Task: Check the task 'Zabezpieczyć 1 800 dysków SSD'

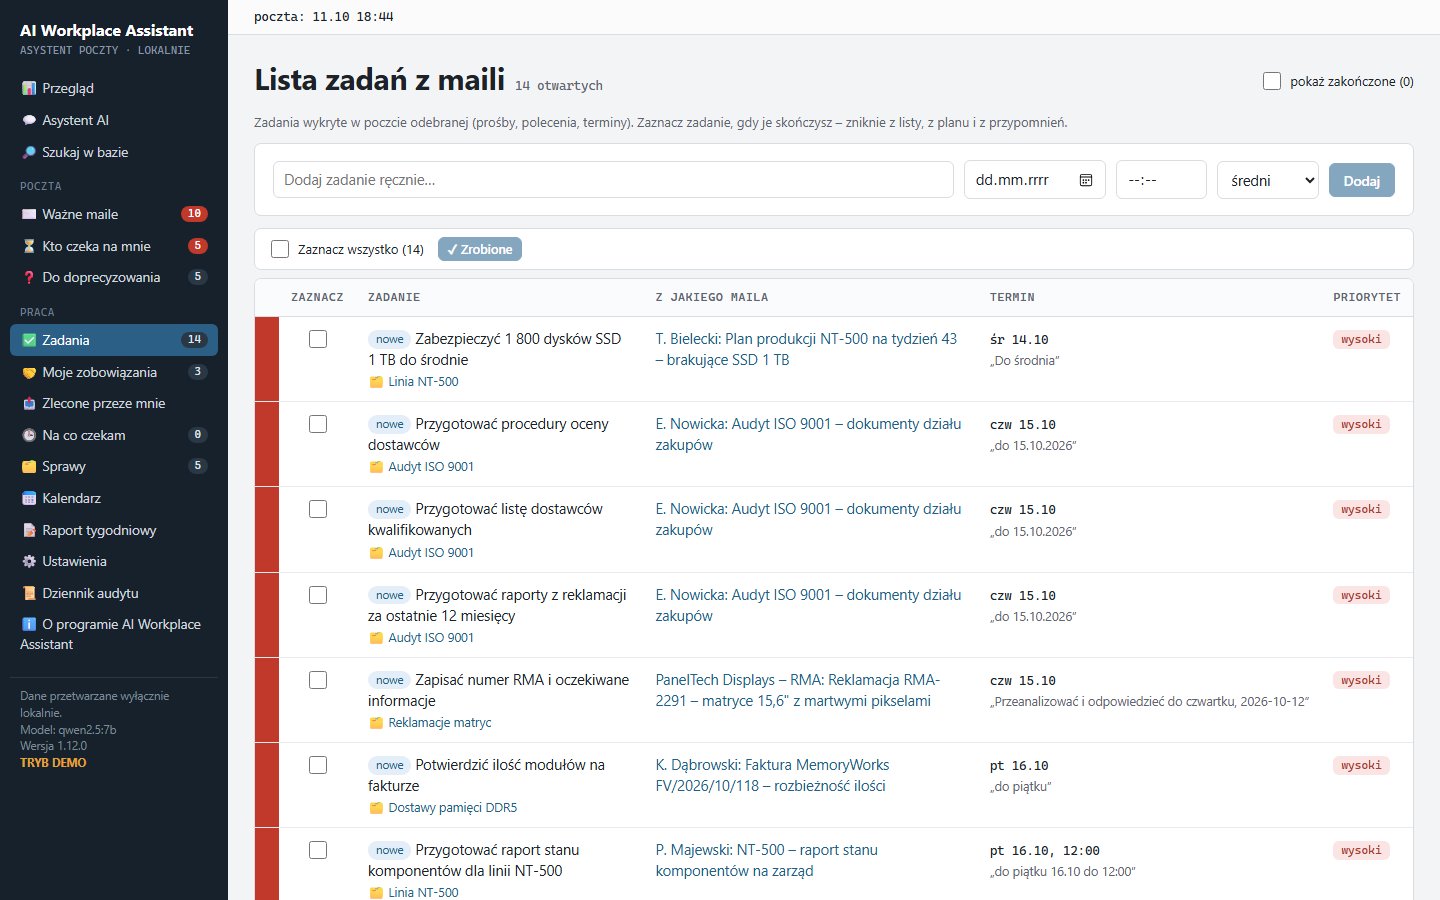Action: pyautogui.click(x=318, y=339)
